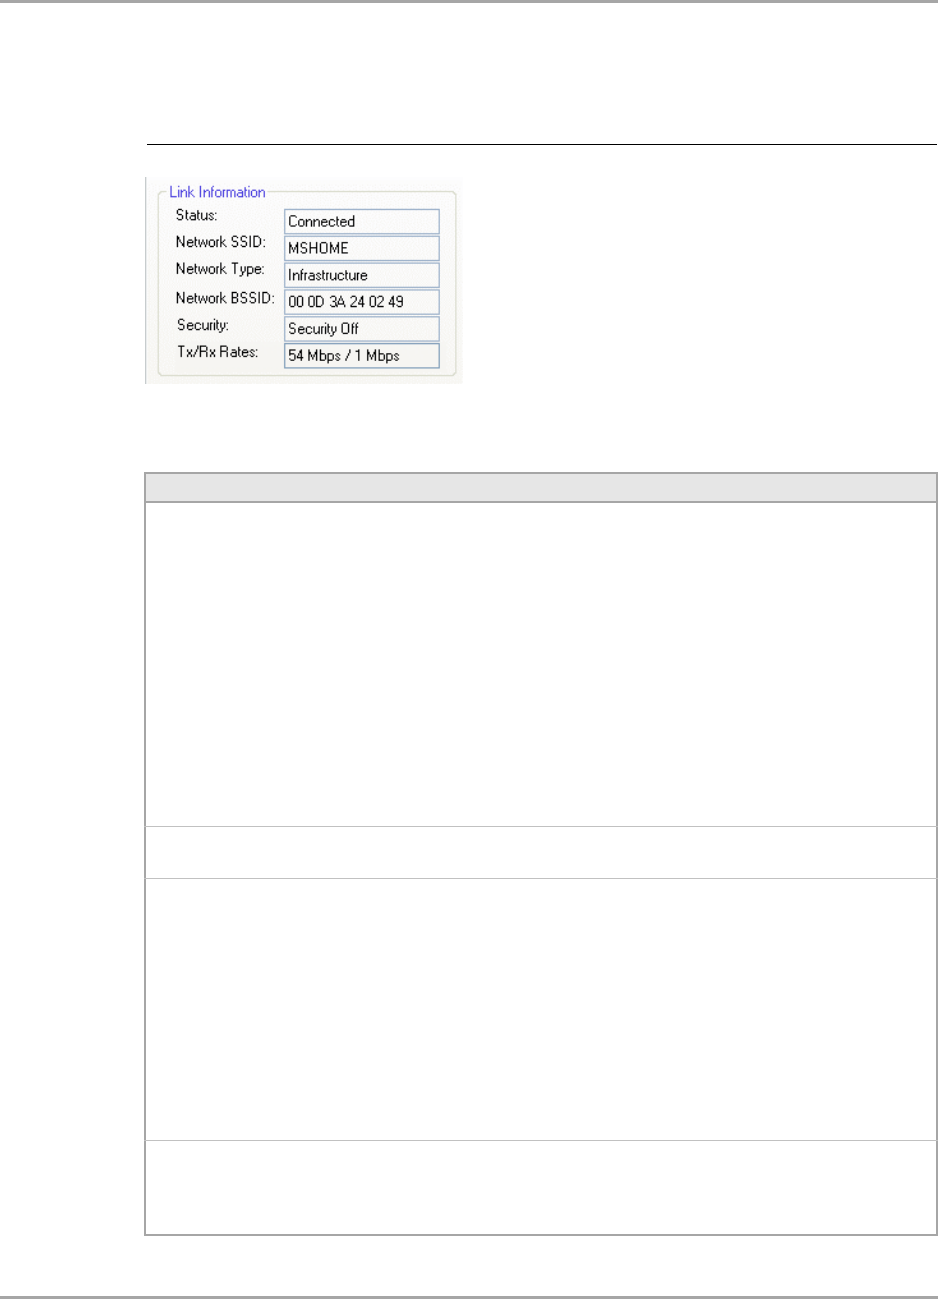Select the BSSID field 00 0D 3A 24 02 49

coord(362,302)
